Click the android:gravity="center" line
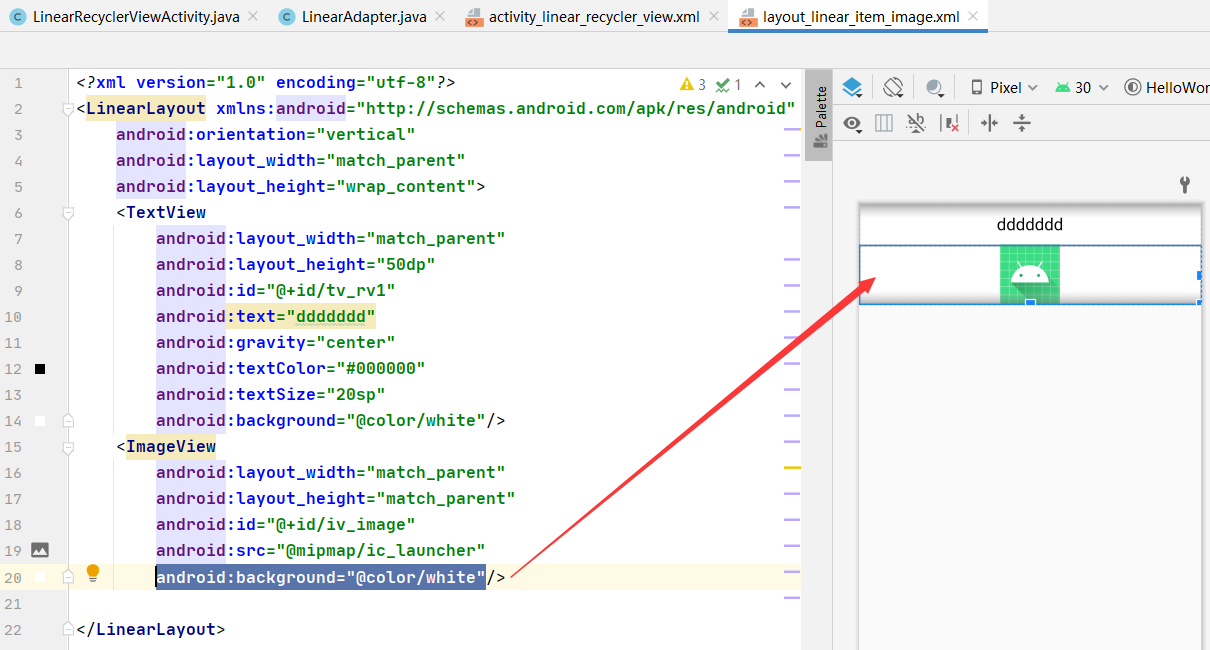 point(276,342)
